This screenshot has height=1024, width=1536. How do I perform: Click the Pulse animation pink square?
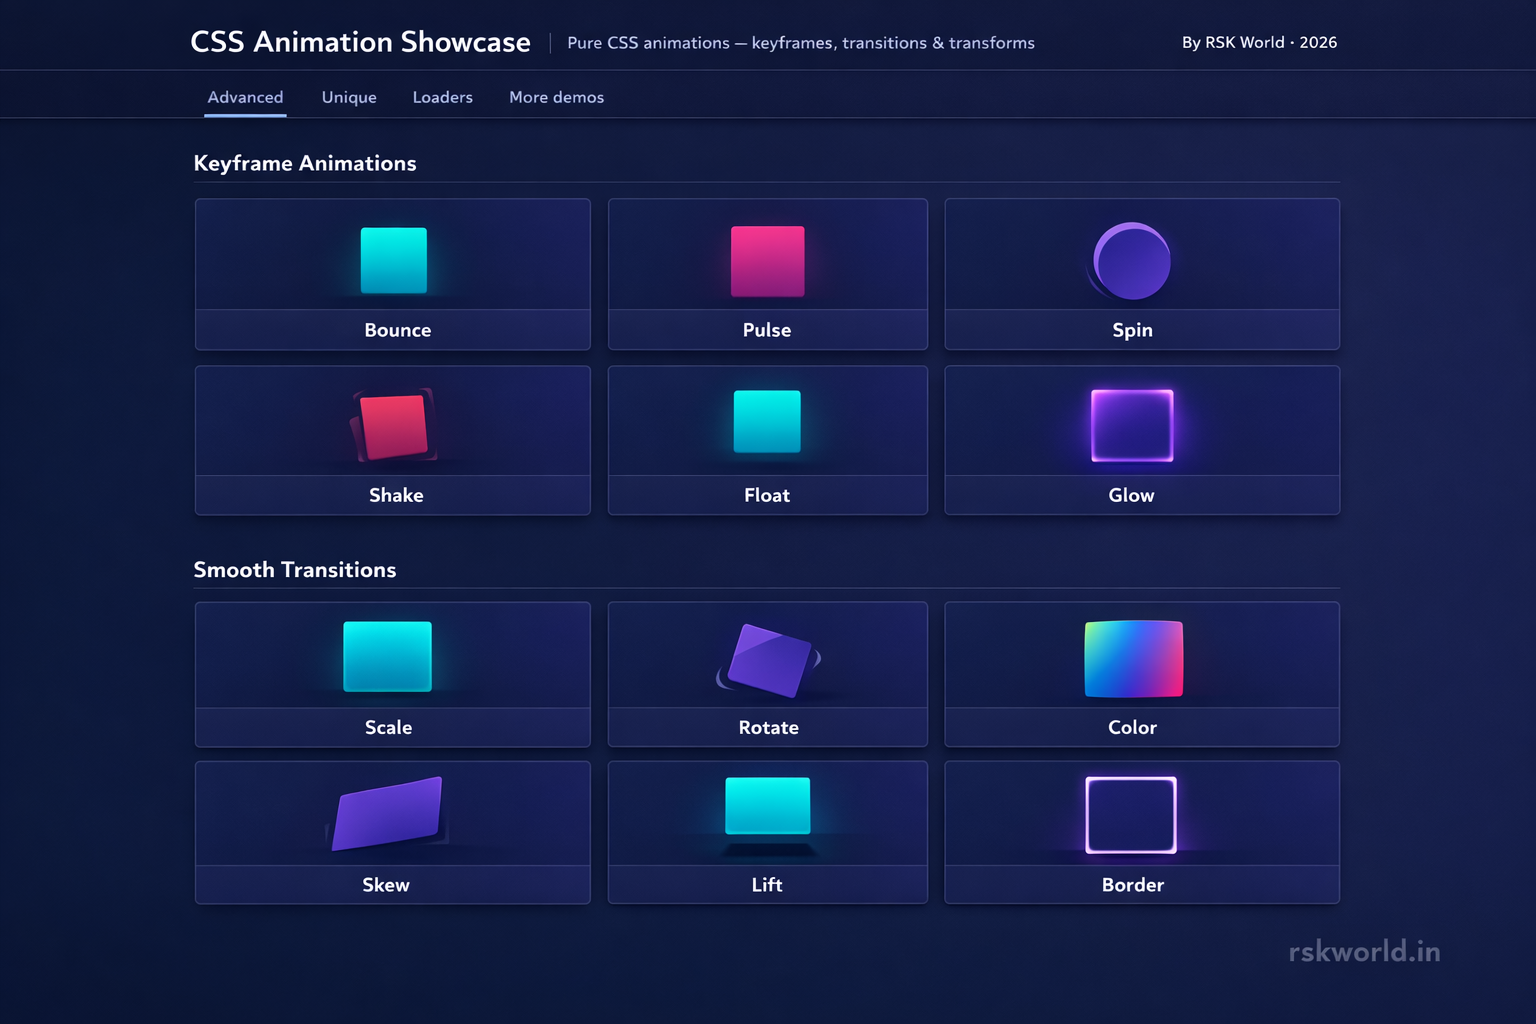coord(768,261)
